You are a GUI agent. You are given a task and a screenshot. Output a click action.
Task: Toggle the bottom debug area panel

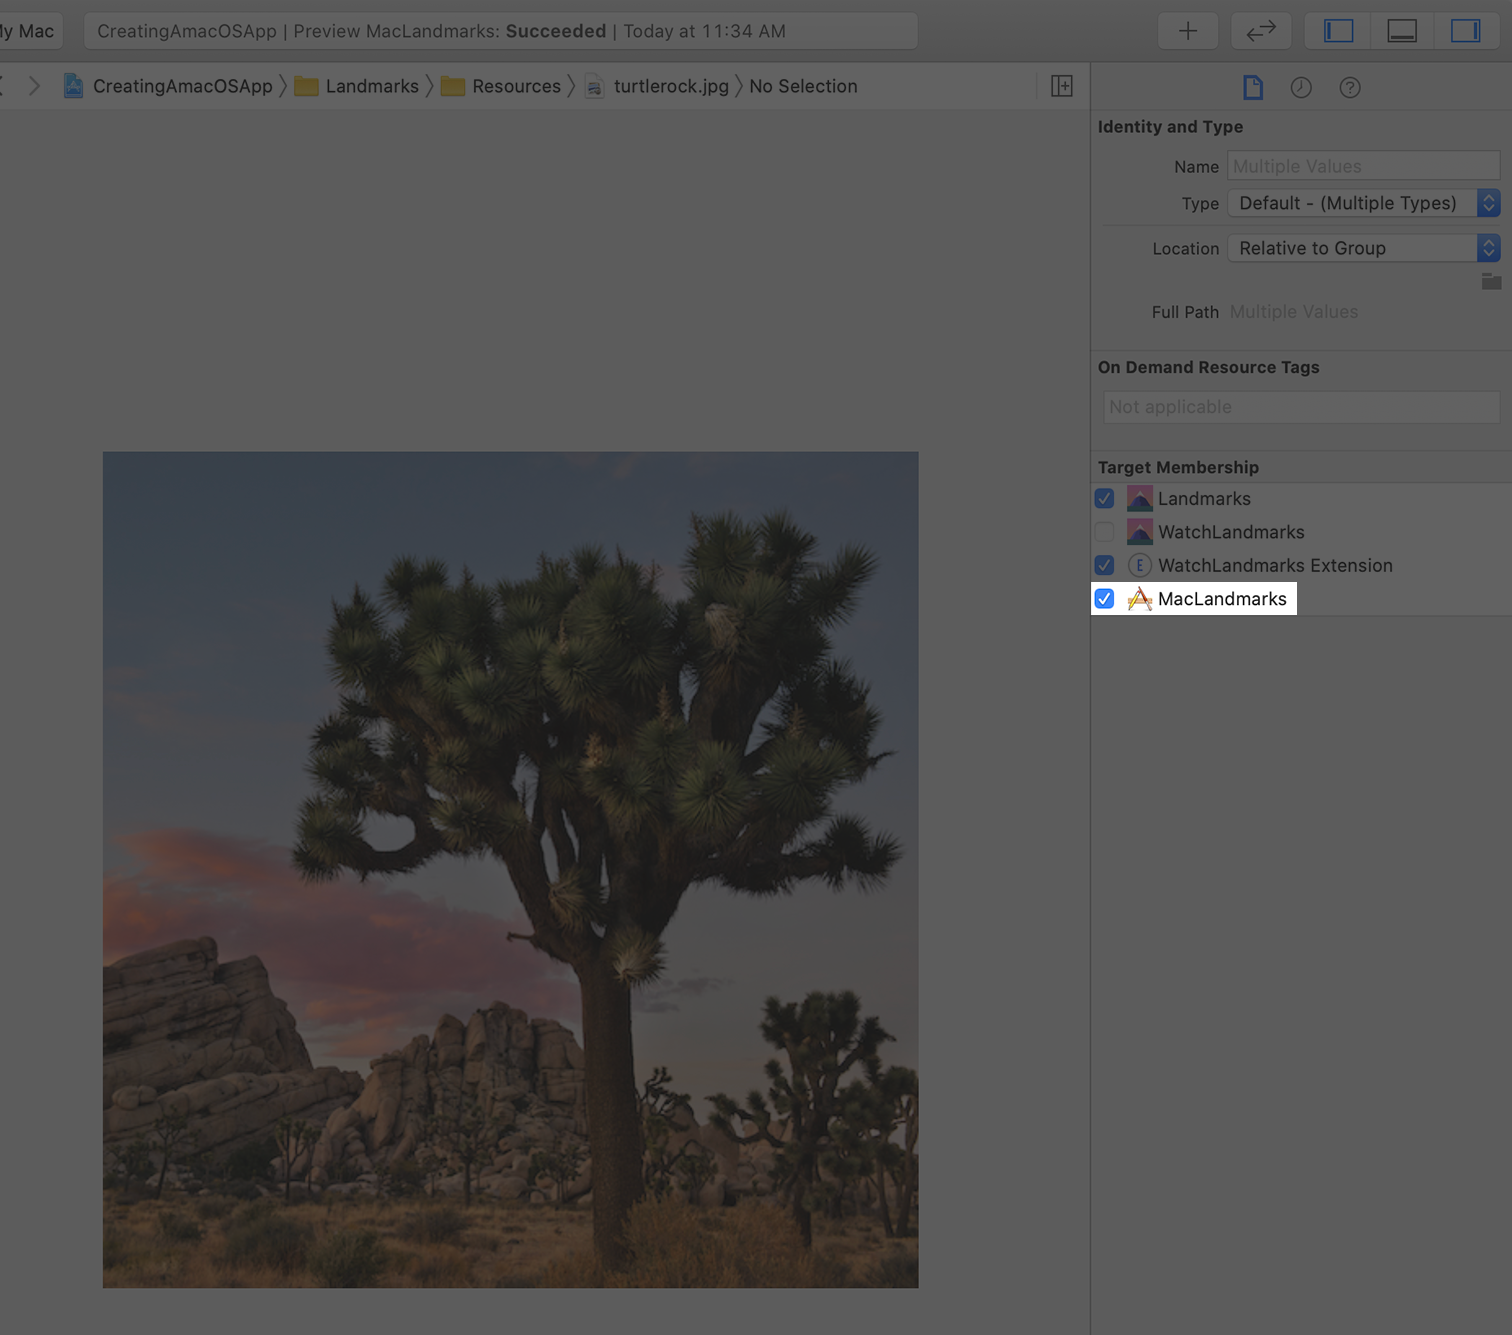1401,31
